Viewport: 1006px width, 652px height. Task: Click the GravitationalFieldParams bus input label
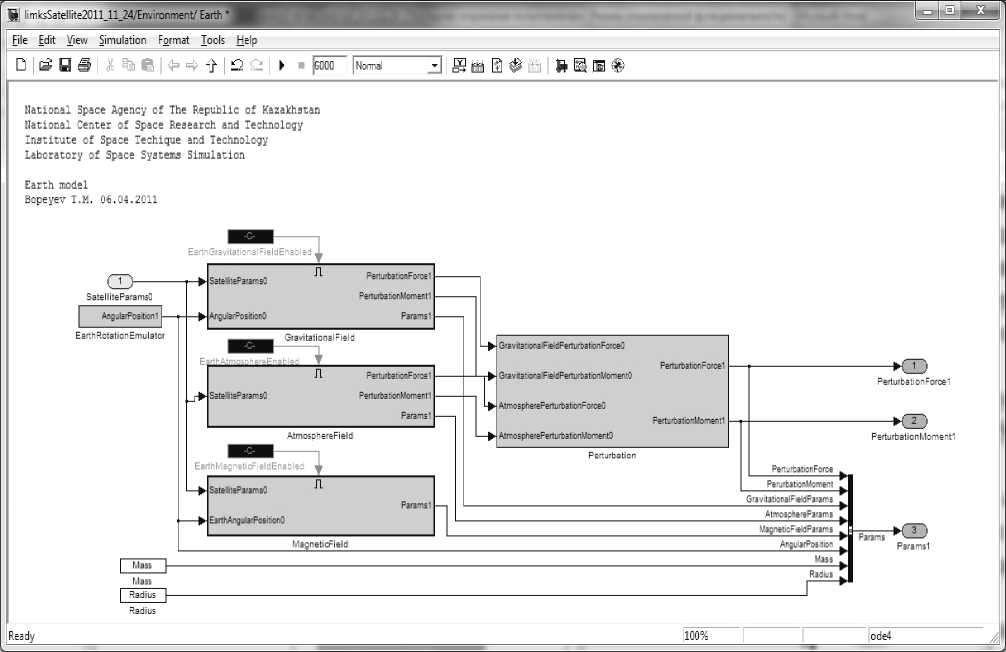pos(789,499)
